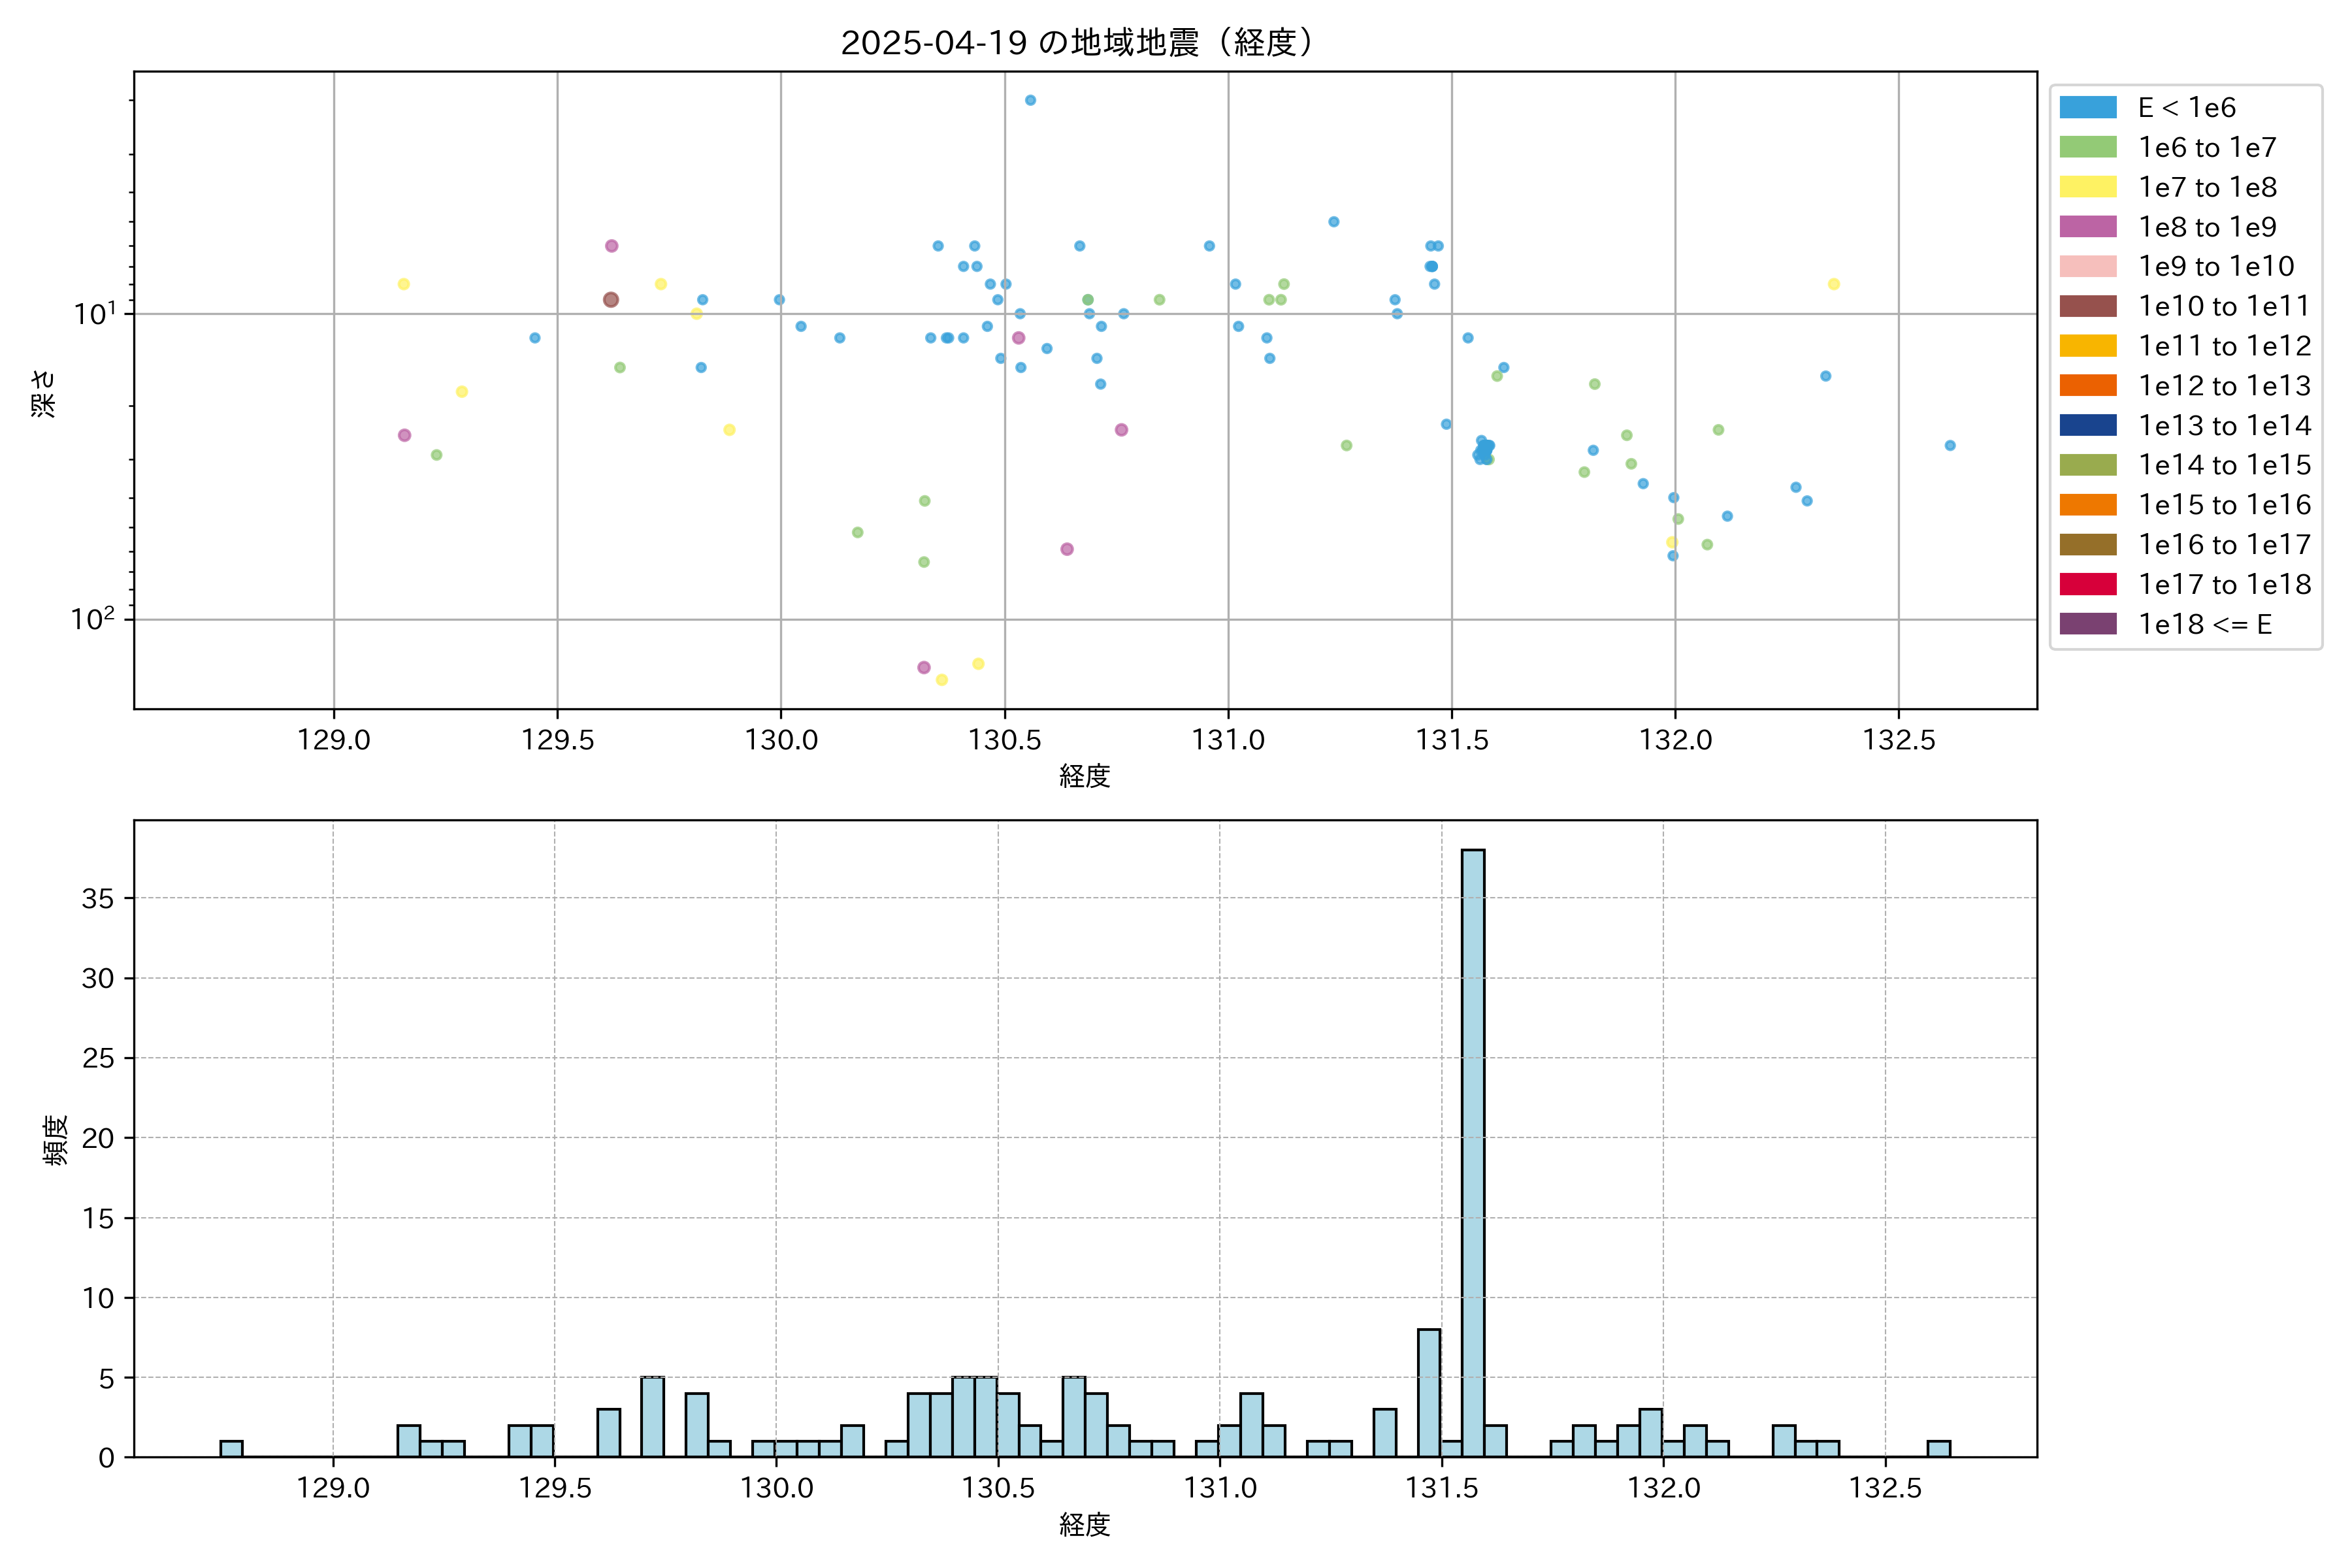Viewport: 2352px width, 1568px height.
Task: Click the scatter plot x-axis label 経度
Action: click(1084, 775)
